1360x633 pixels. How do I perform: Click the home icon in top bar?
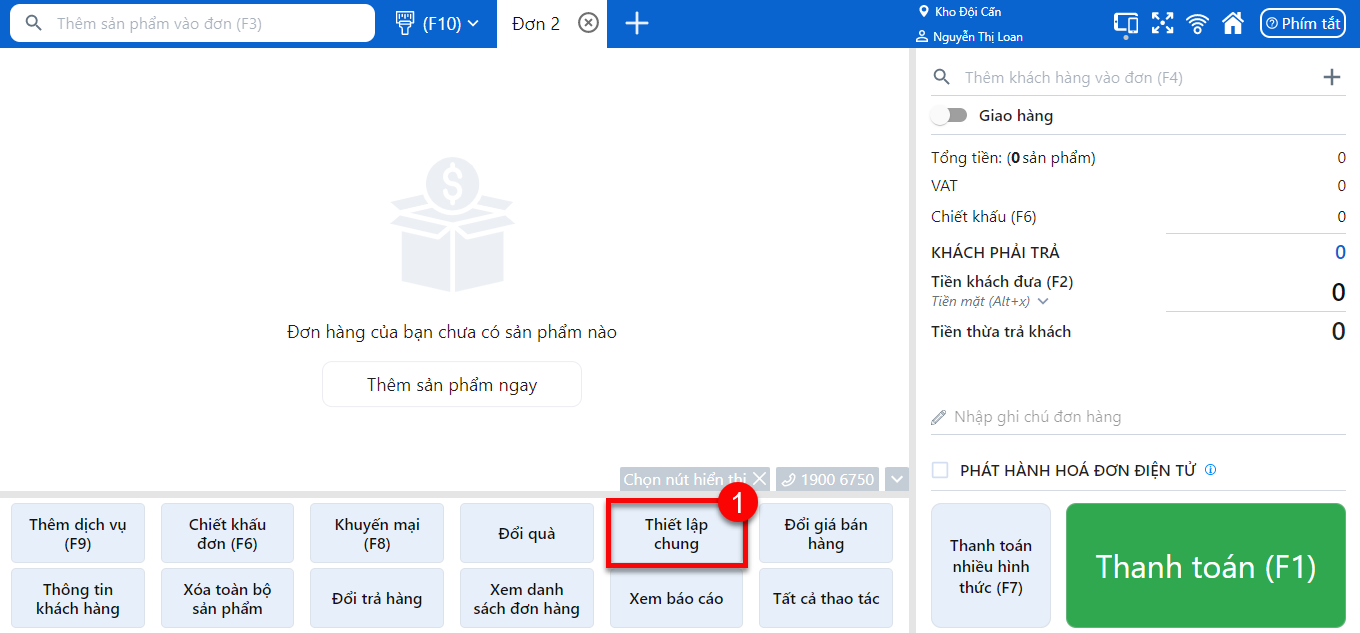point(1233,23)
